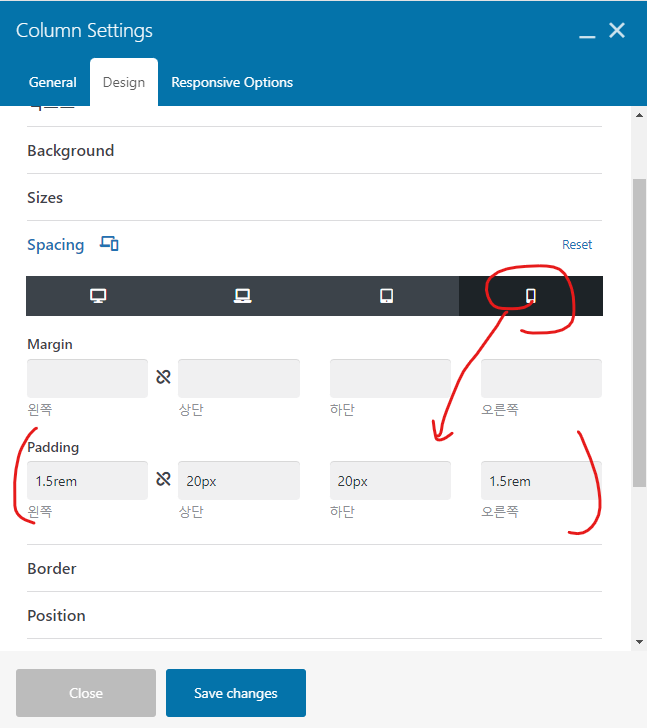The image size is (647, 728).
Task: Toggle responsive spacing icon beside Spacing
Action: pos(109,243)
